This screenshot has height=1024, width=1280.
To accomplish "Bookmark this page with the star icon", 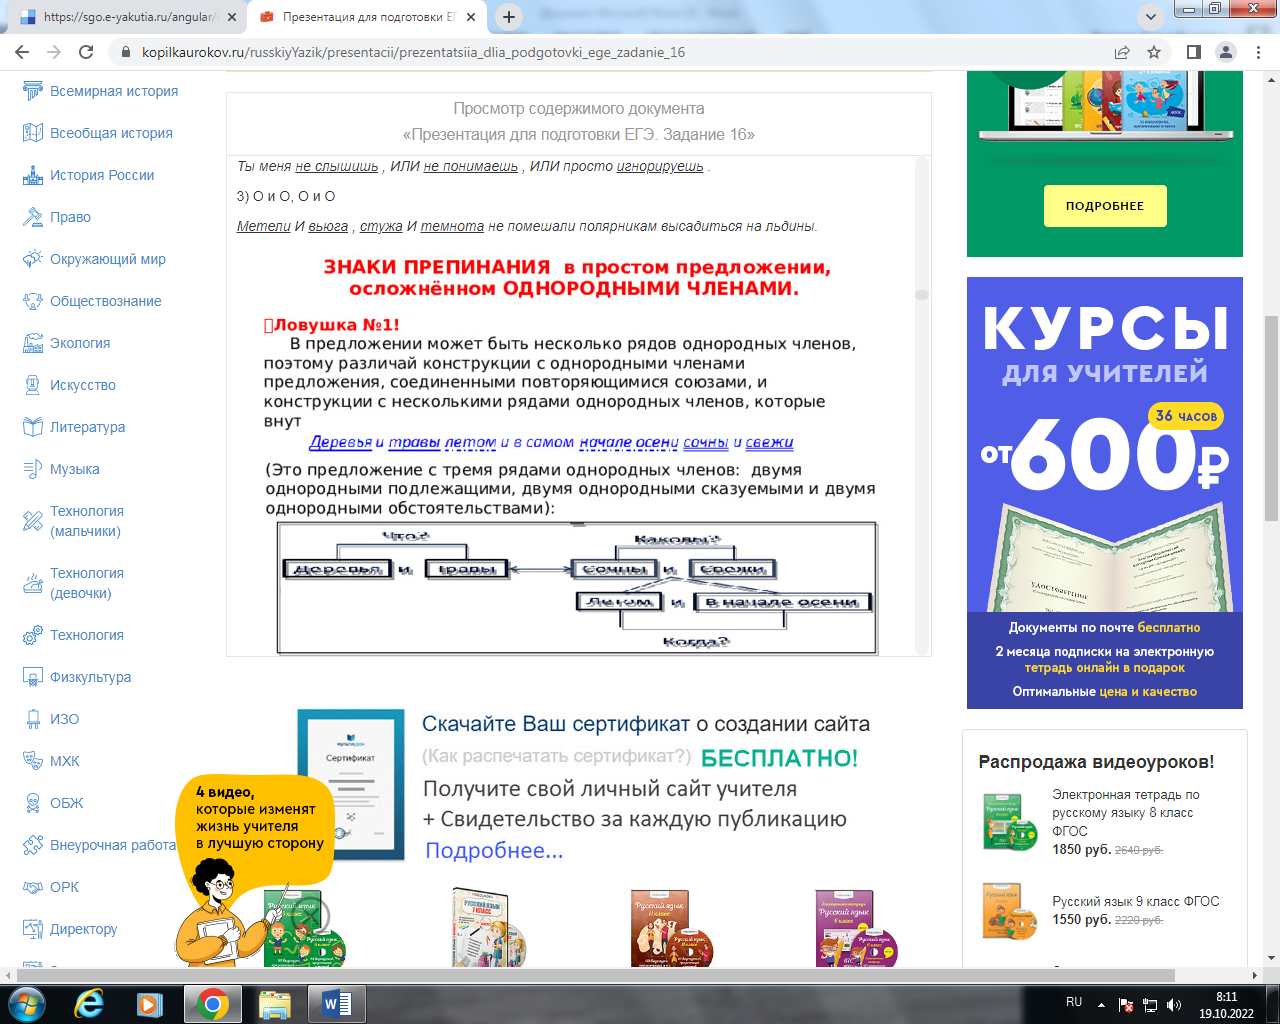I will pos(1154,52).
